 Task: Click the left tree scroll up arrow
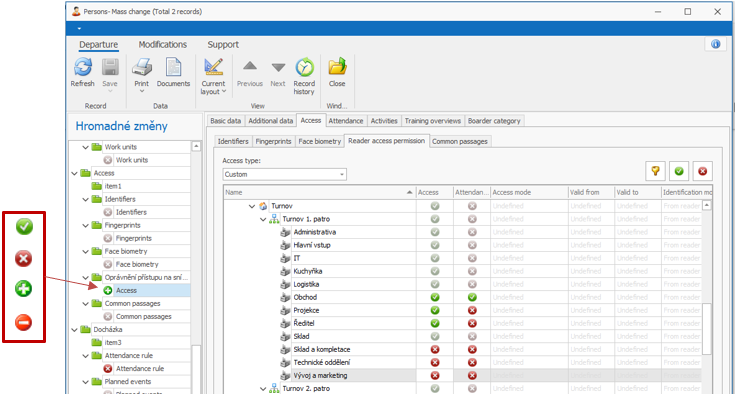[196, 147]
